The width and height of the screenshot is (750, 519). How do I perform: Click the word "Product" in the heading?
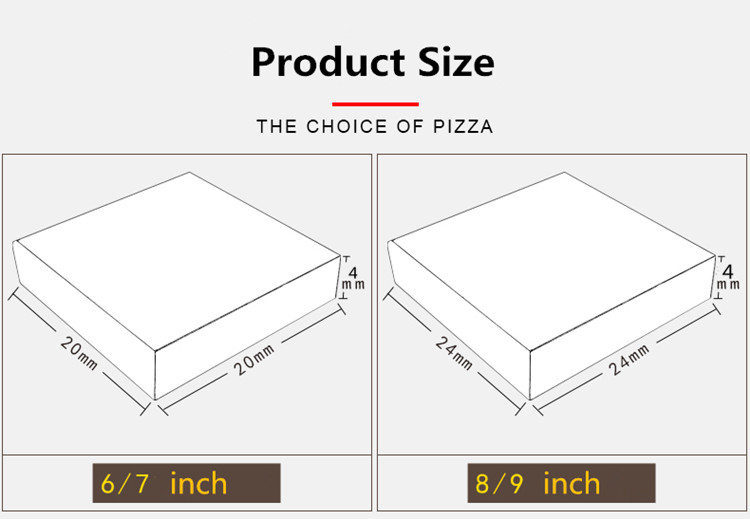tap(328, 62)
